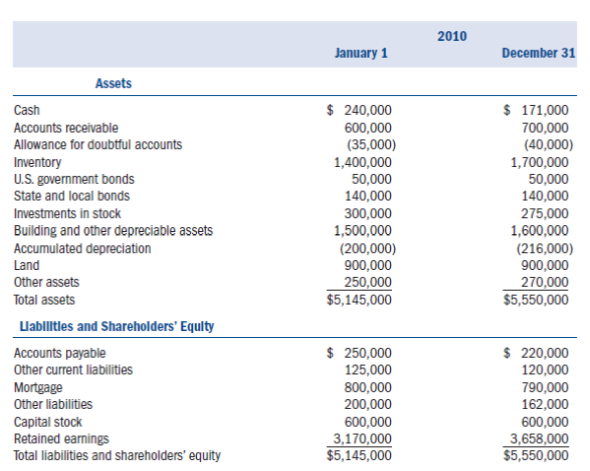Select the Assets section heading
The height and width of the screenshot is (471, 590).
(113, 83)
